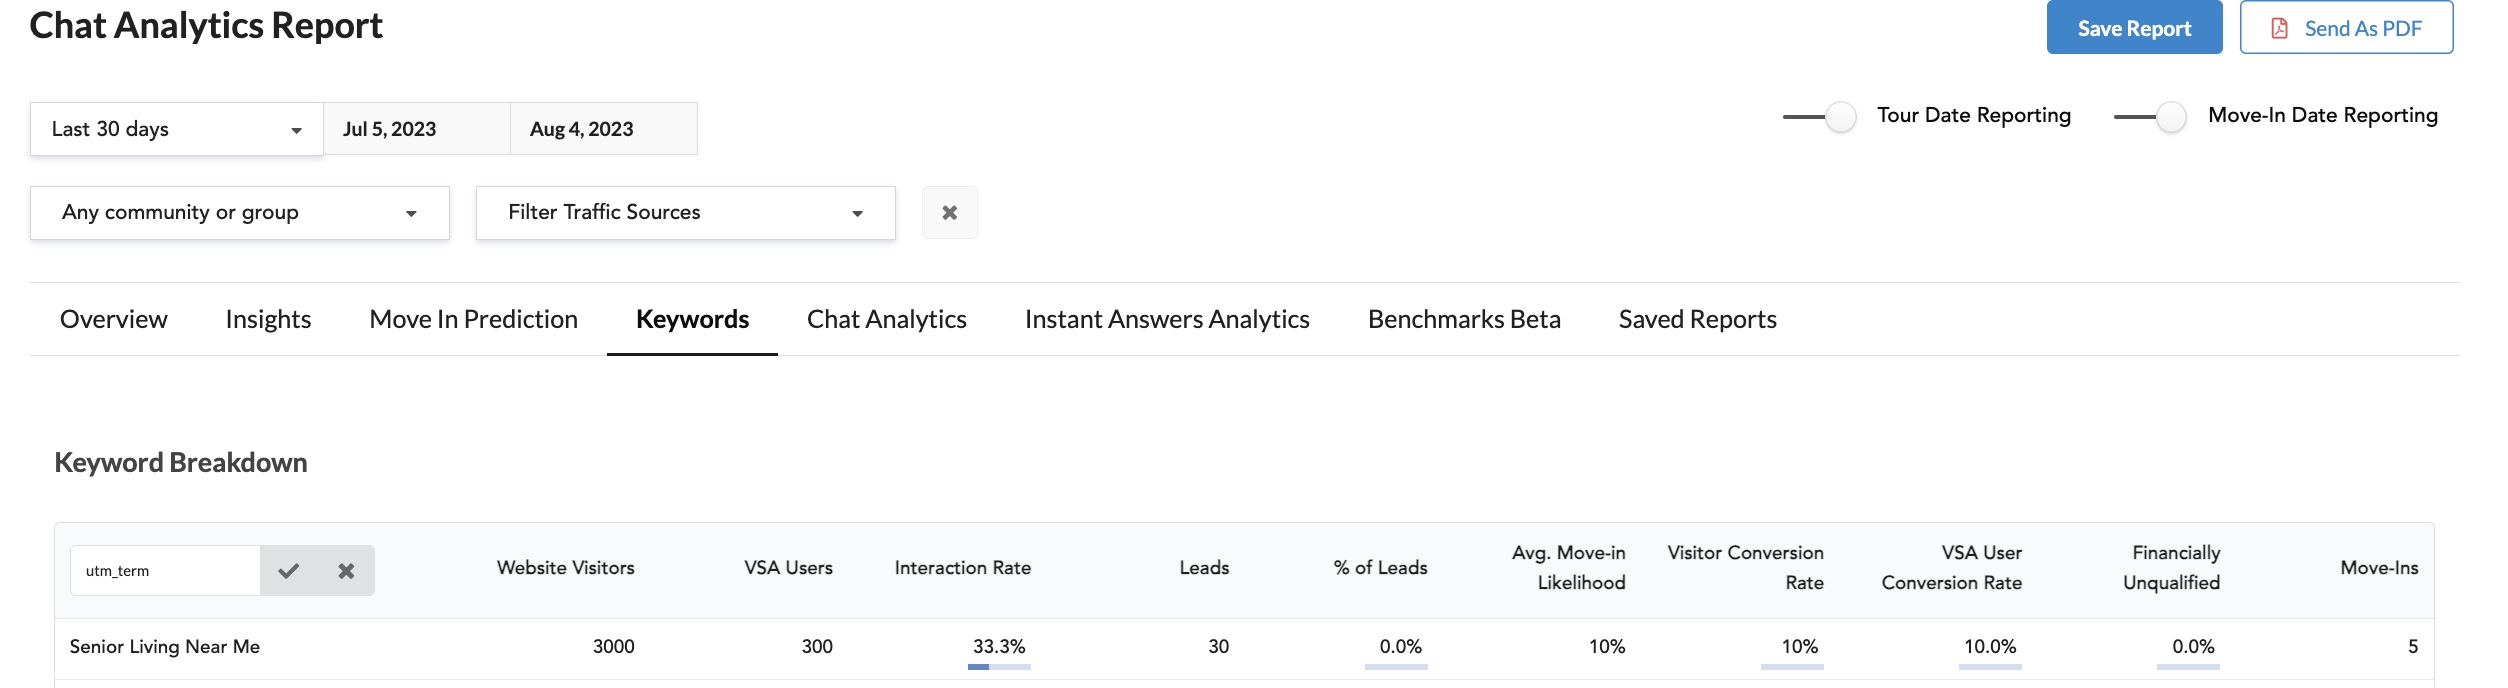Confirm utm_term with the checkmark icon
Viewport: 2508px width, 688px height.
289,571
